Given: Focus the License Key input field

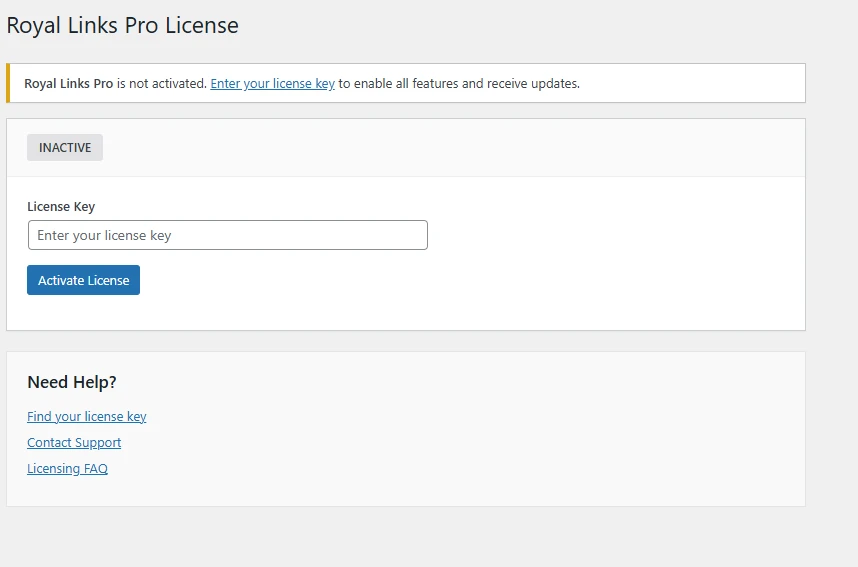Looking at the screenshot, I should 228,235.
